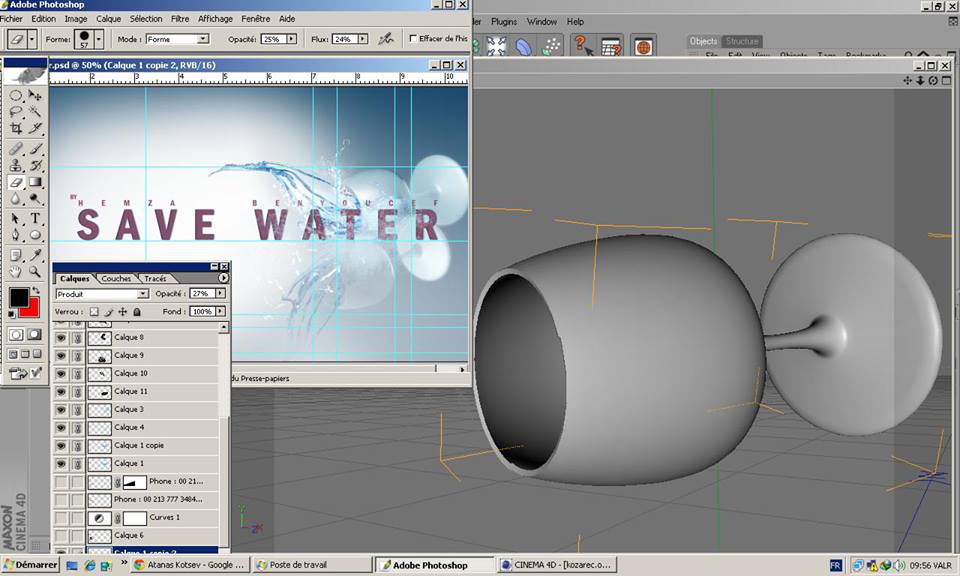Viewport: 960px width, 576px height.
Task: Enable the airbrush option in options bar
Action: tap(385, 39)
